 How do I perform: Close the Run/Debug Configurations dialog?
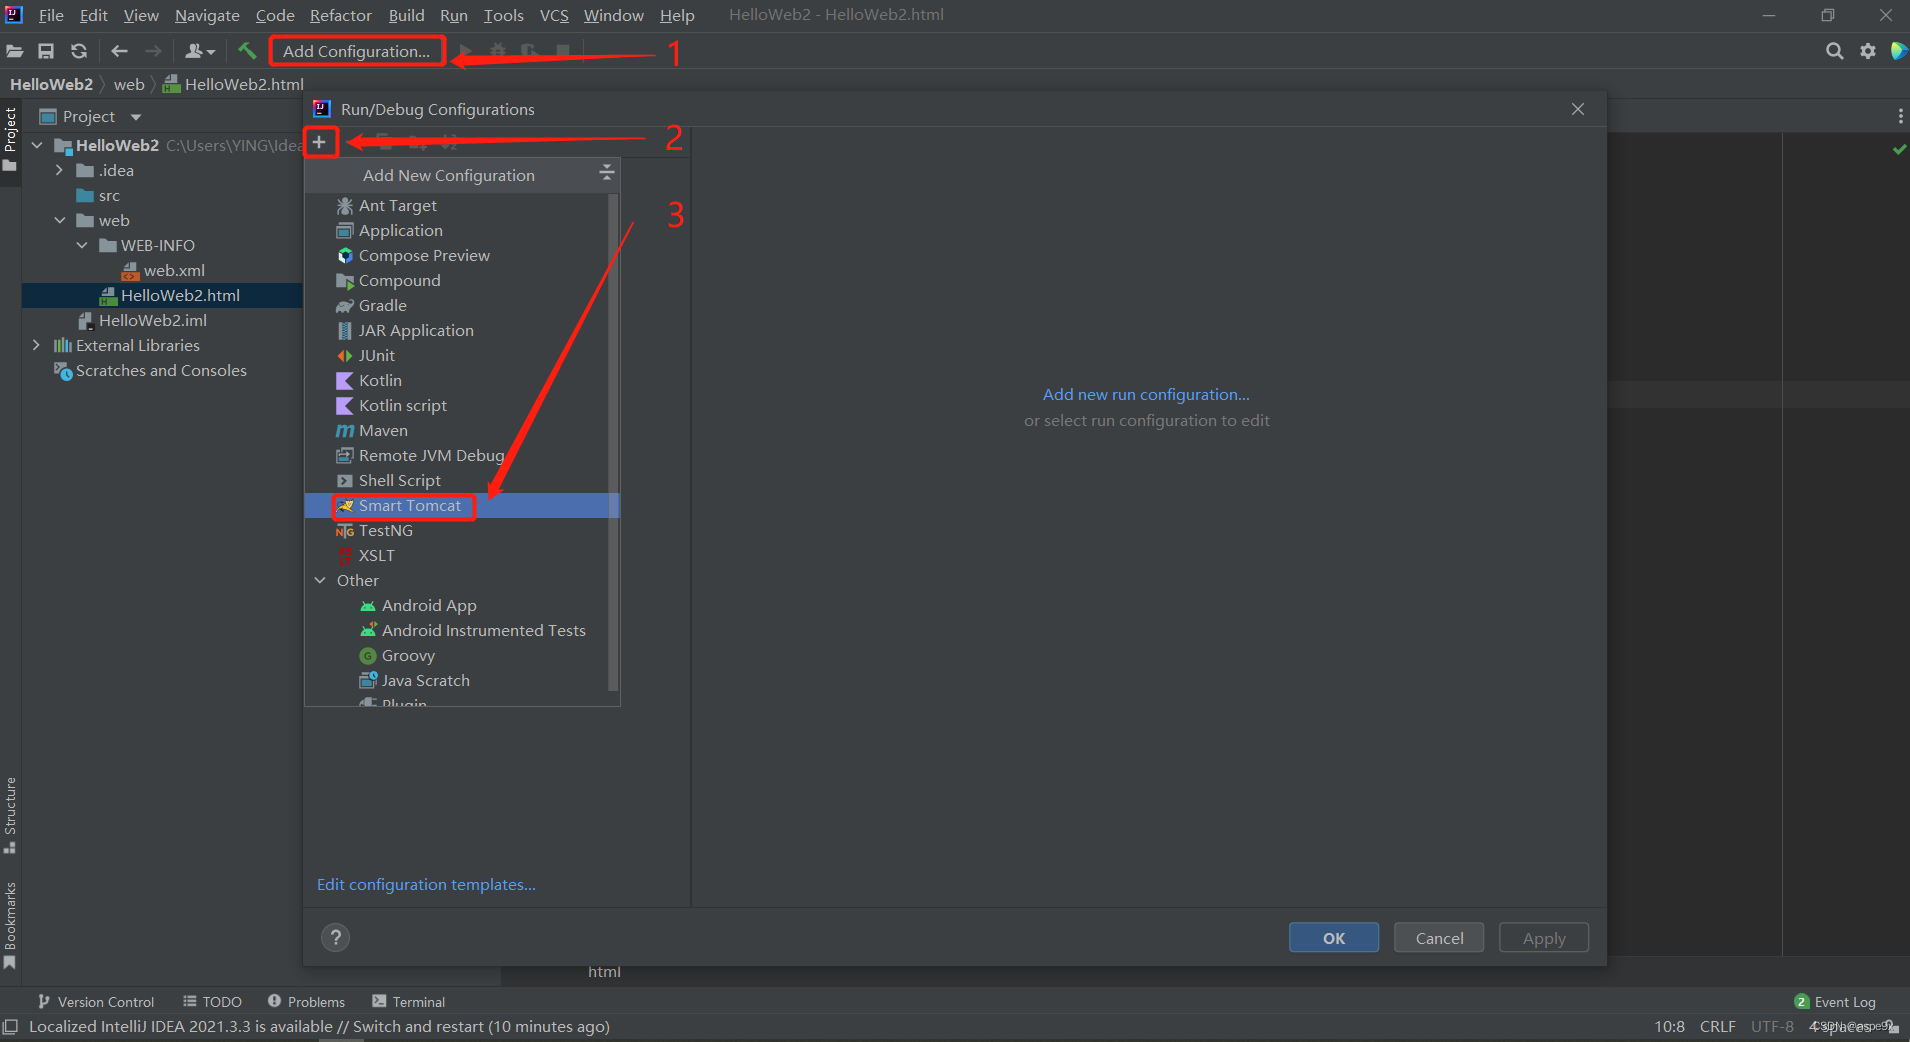tap(1578, 109)
